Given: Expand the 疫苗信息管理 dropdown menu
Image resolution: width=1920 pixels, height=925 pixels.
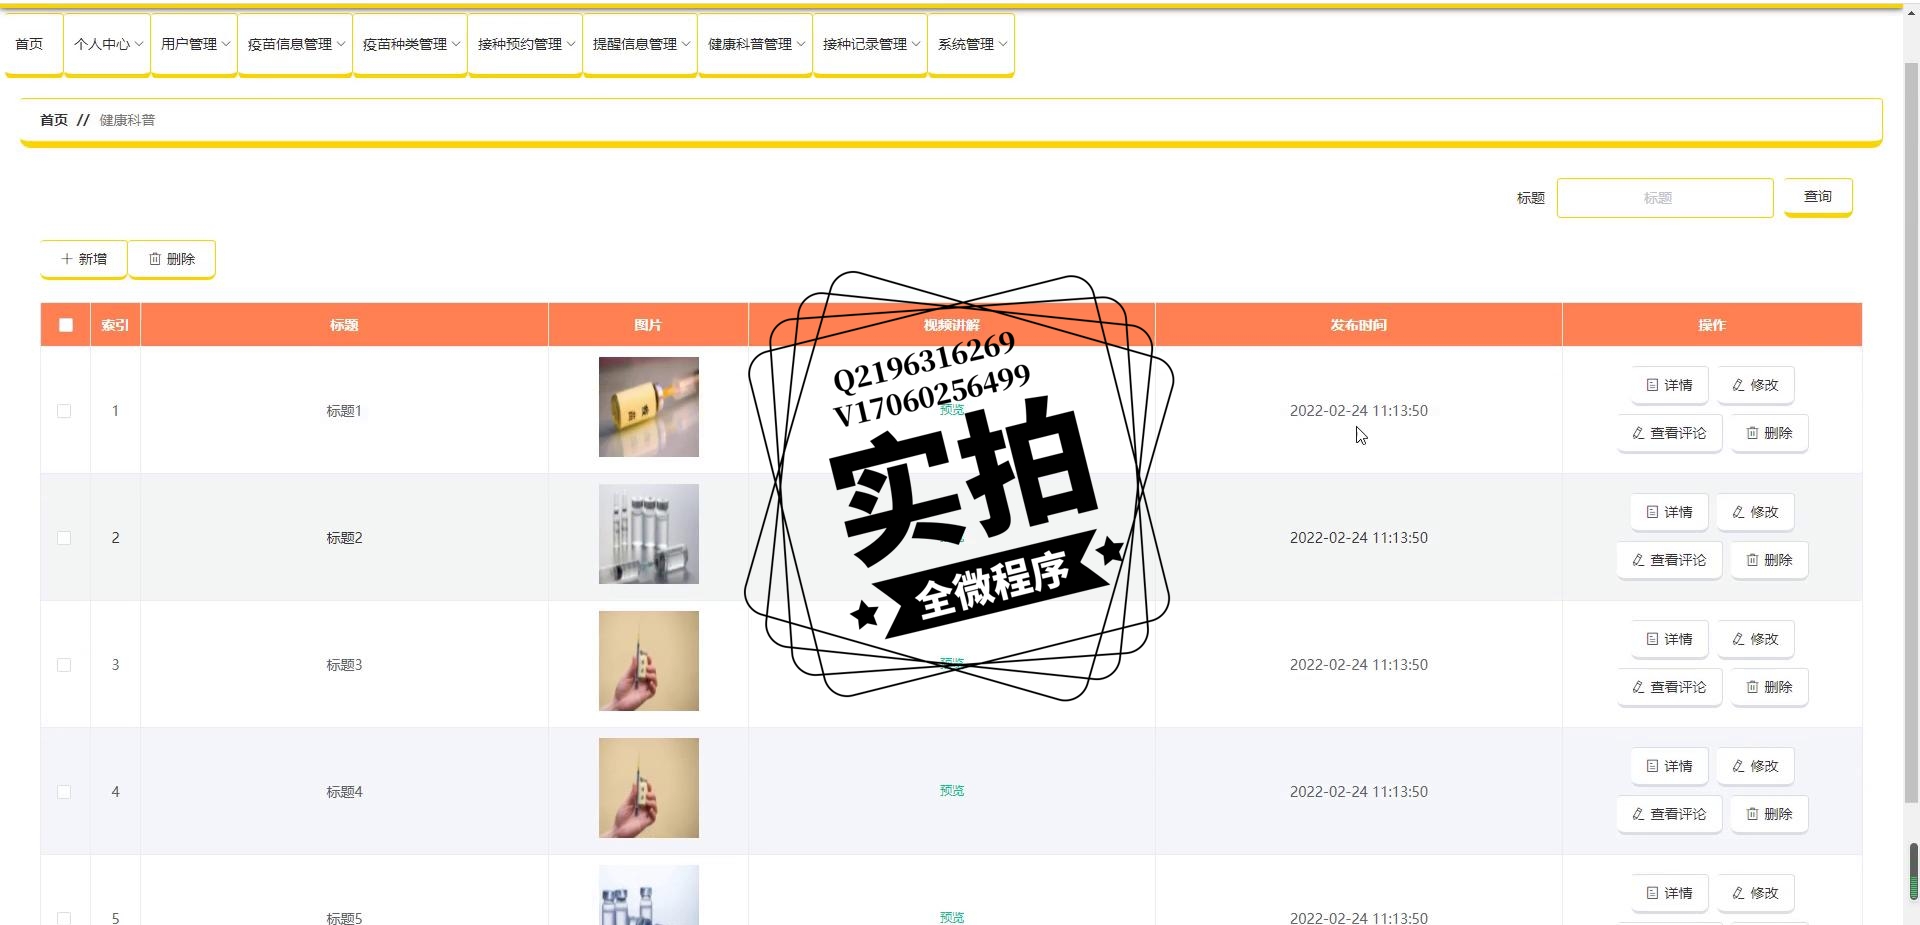Looking at the screenshot, I should (295, 45).
